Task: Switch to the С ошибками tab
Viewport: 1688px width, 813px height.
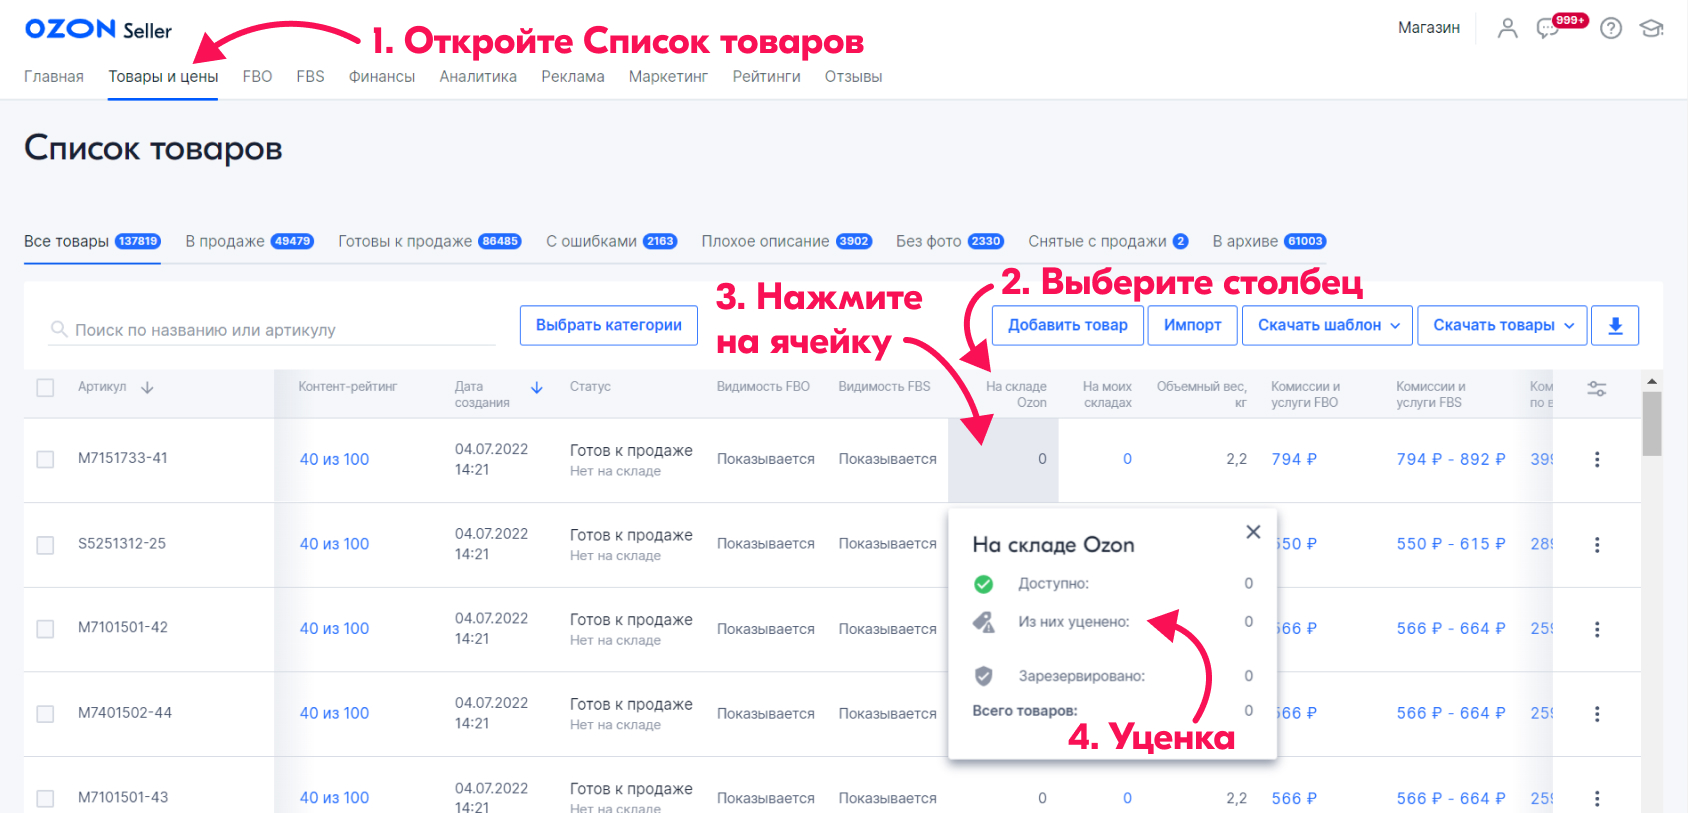Action: [x=611, y=242]
